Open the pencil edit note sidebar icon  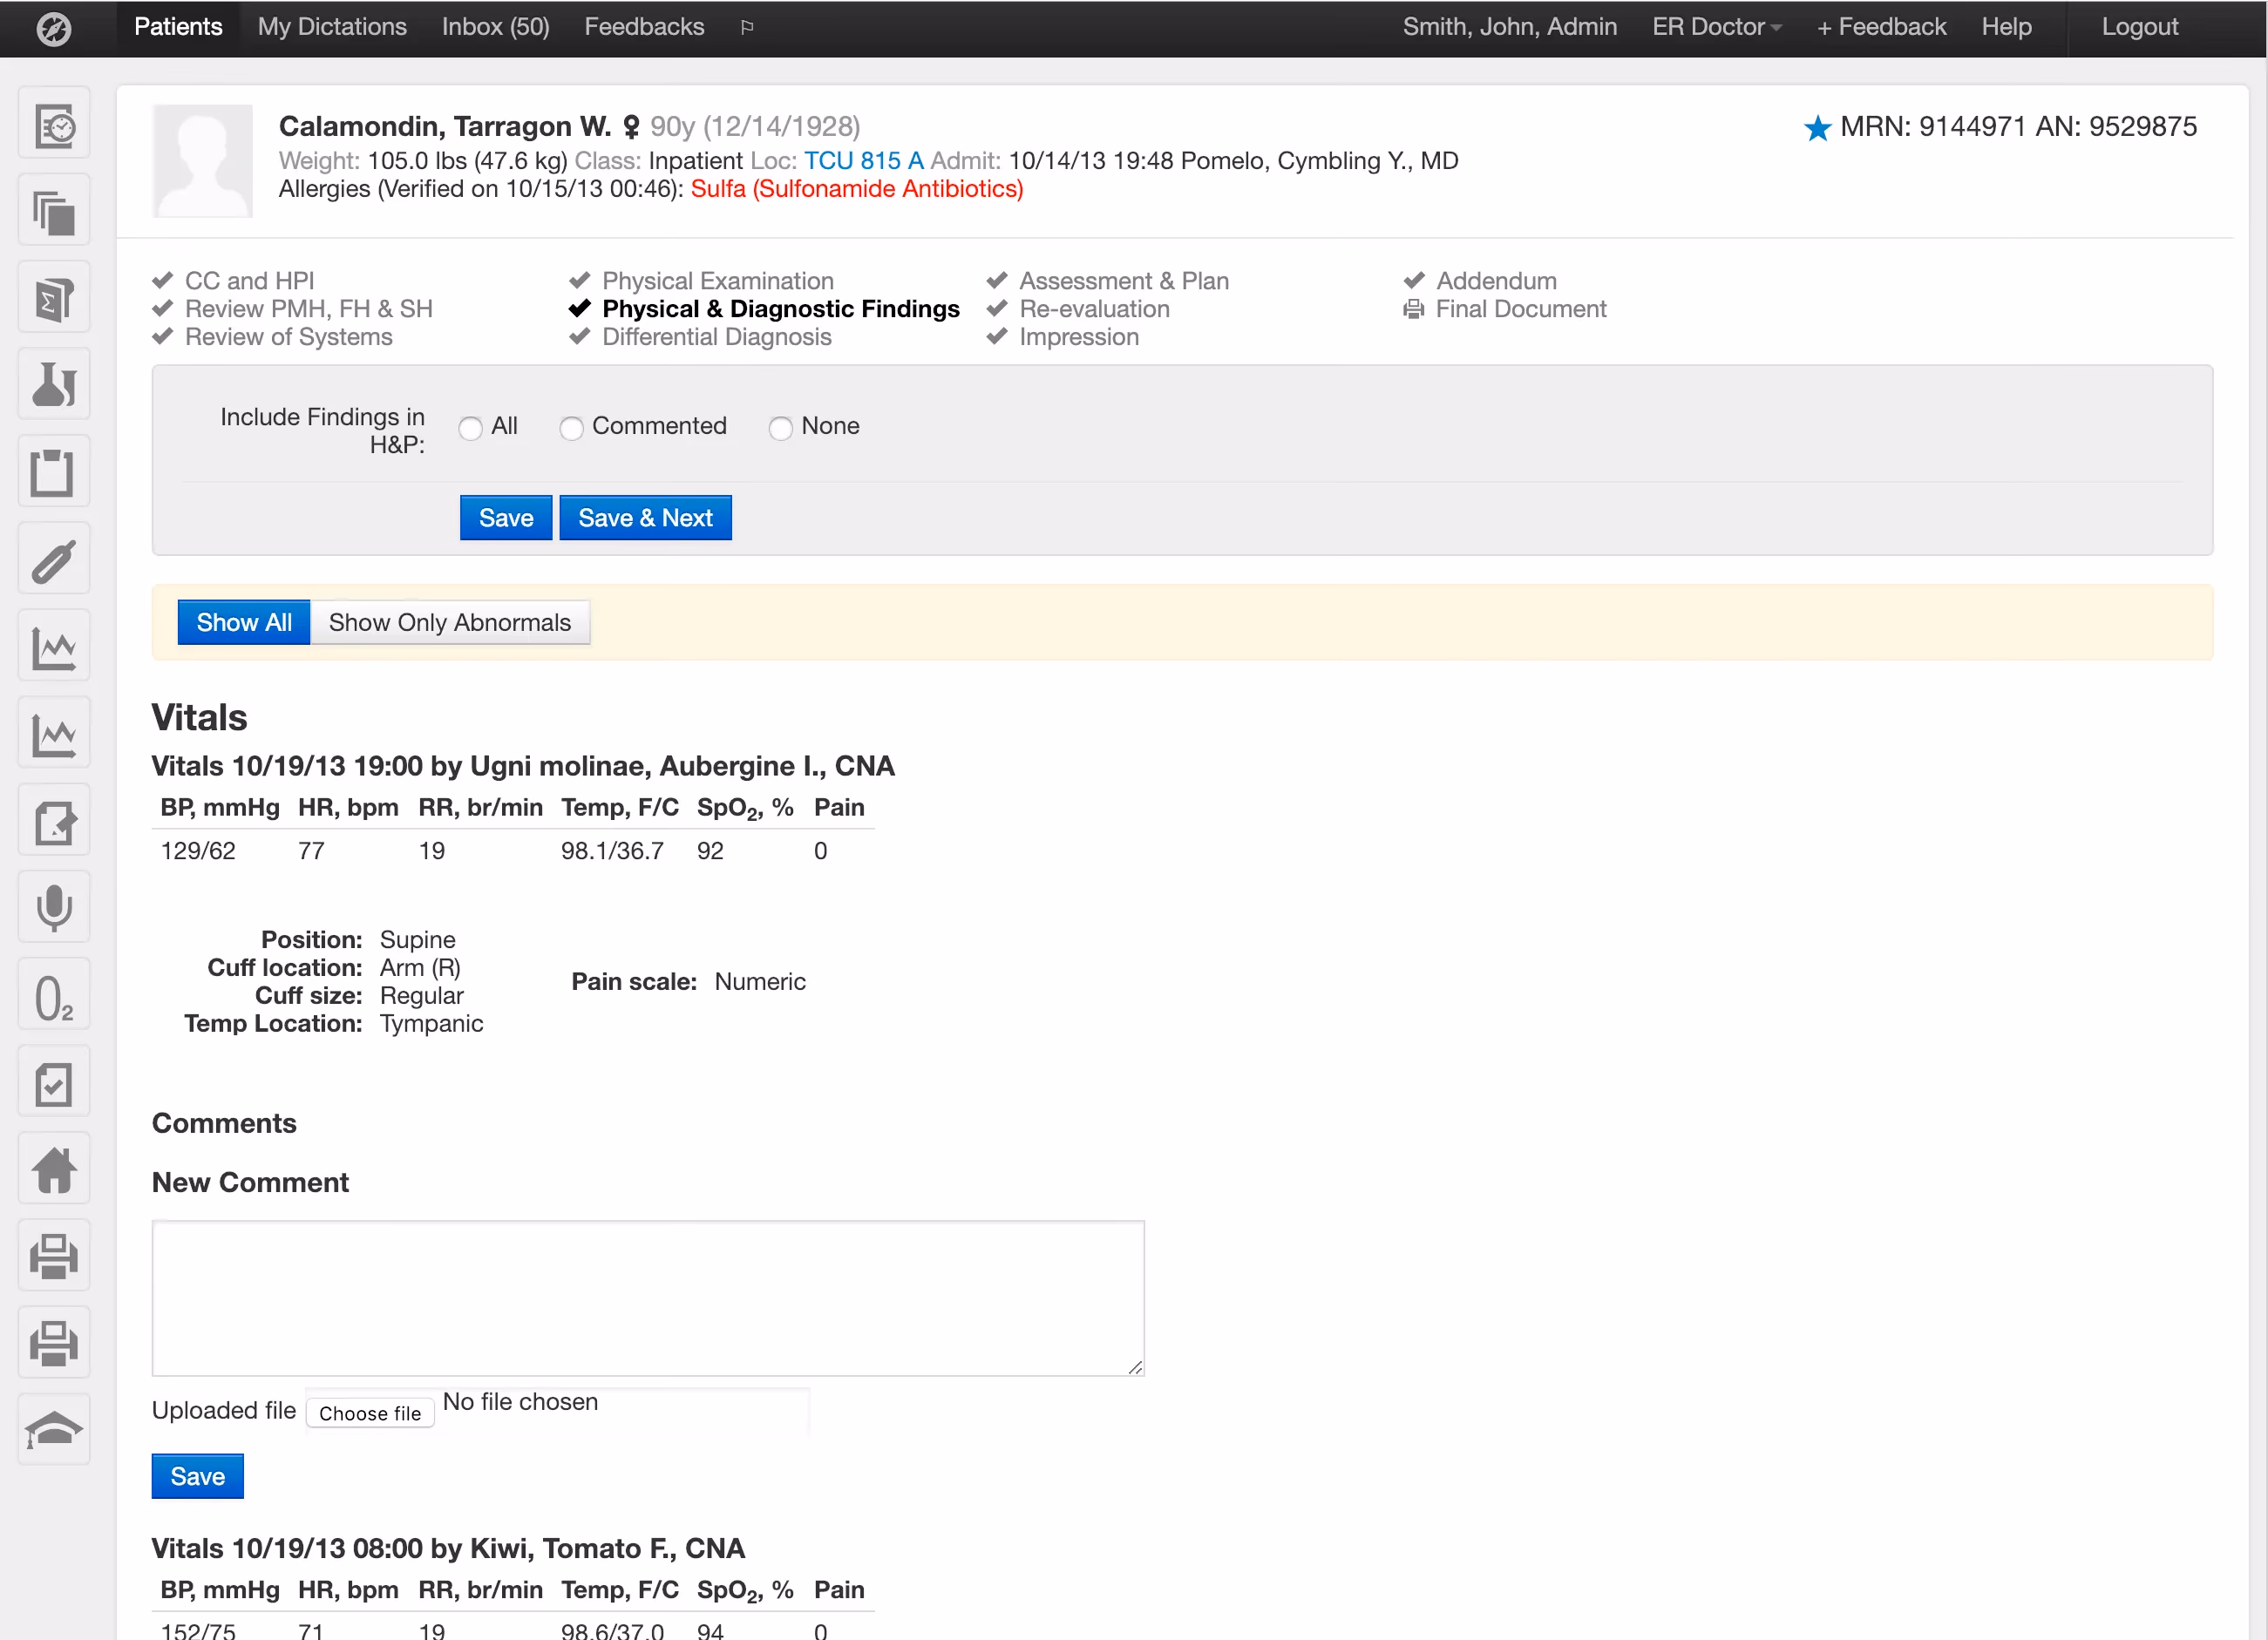click(55, 822)
